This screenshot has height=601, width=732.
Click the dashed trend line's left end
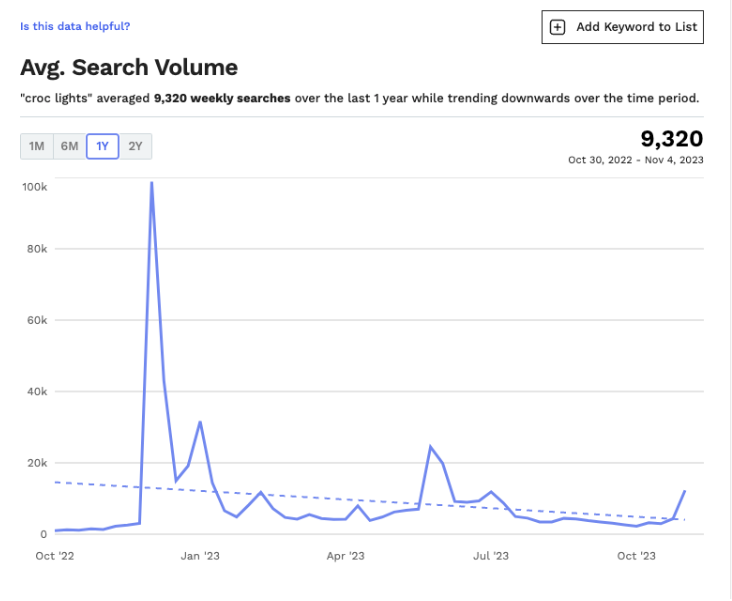57,482
